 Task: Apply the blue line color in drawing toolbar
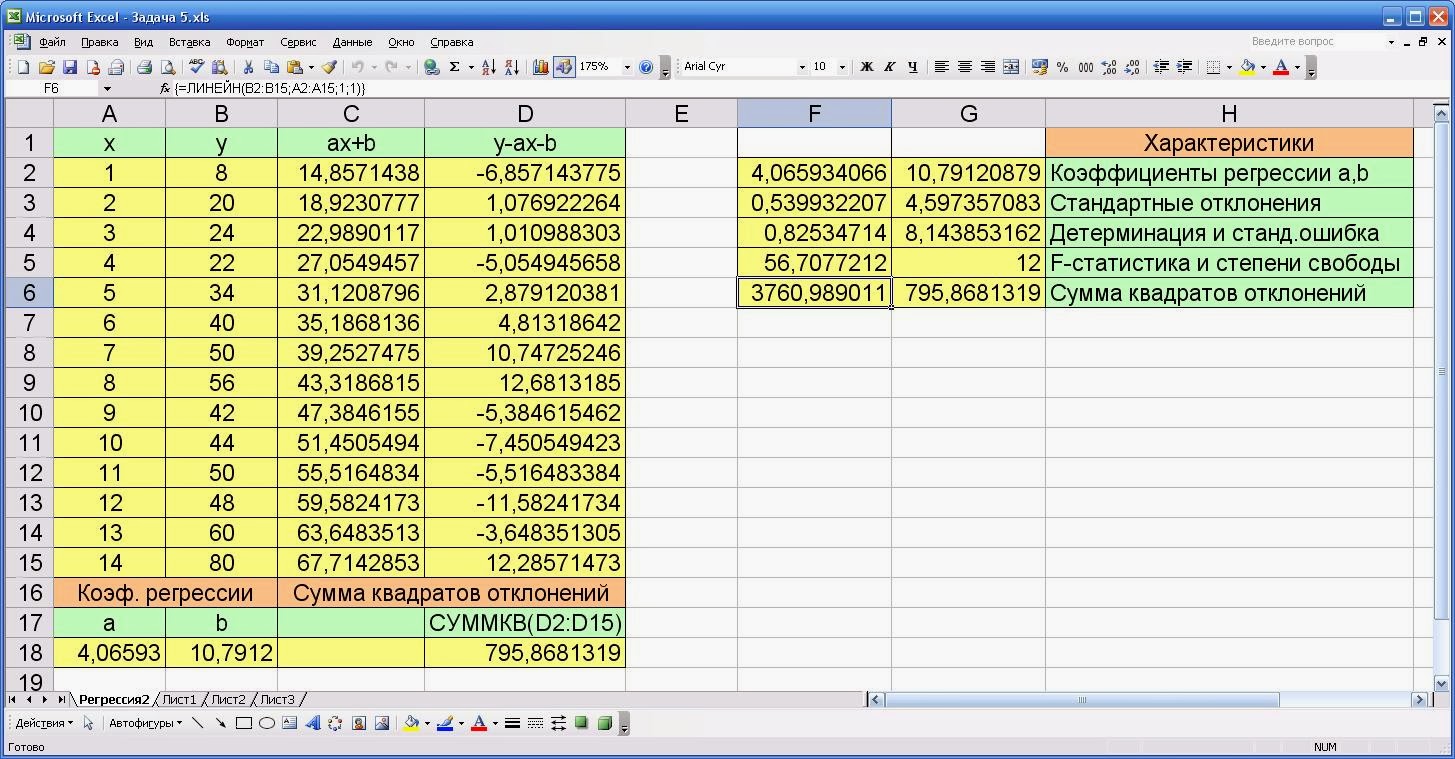pos(445,723)
